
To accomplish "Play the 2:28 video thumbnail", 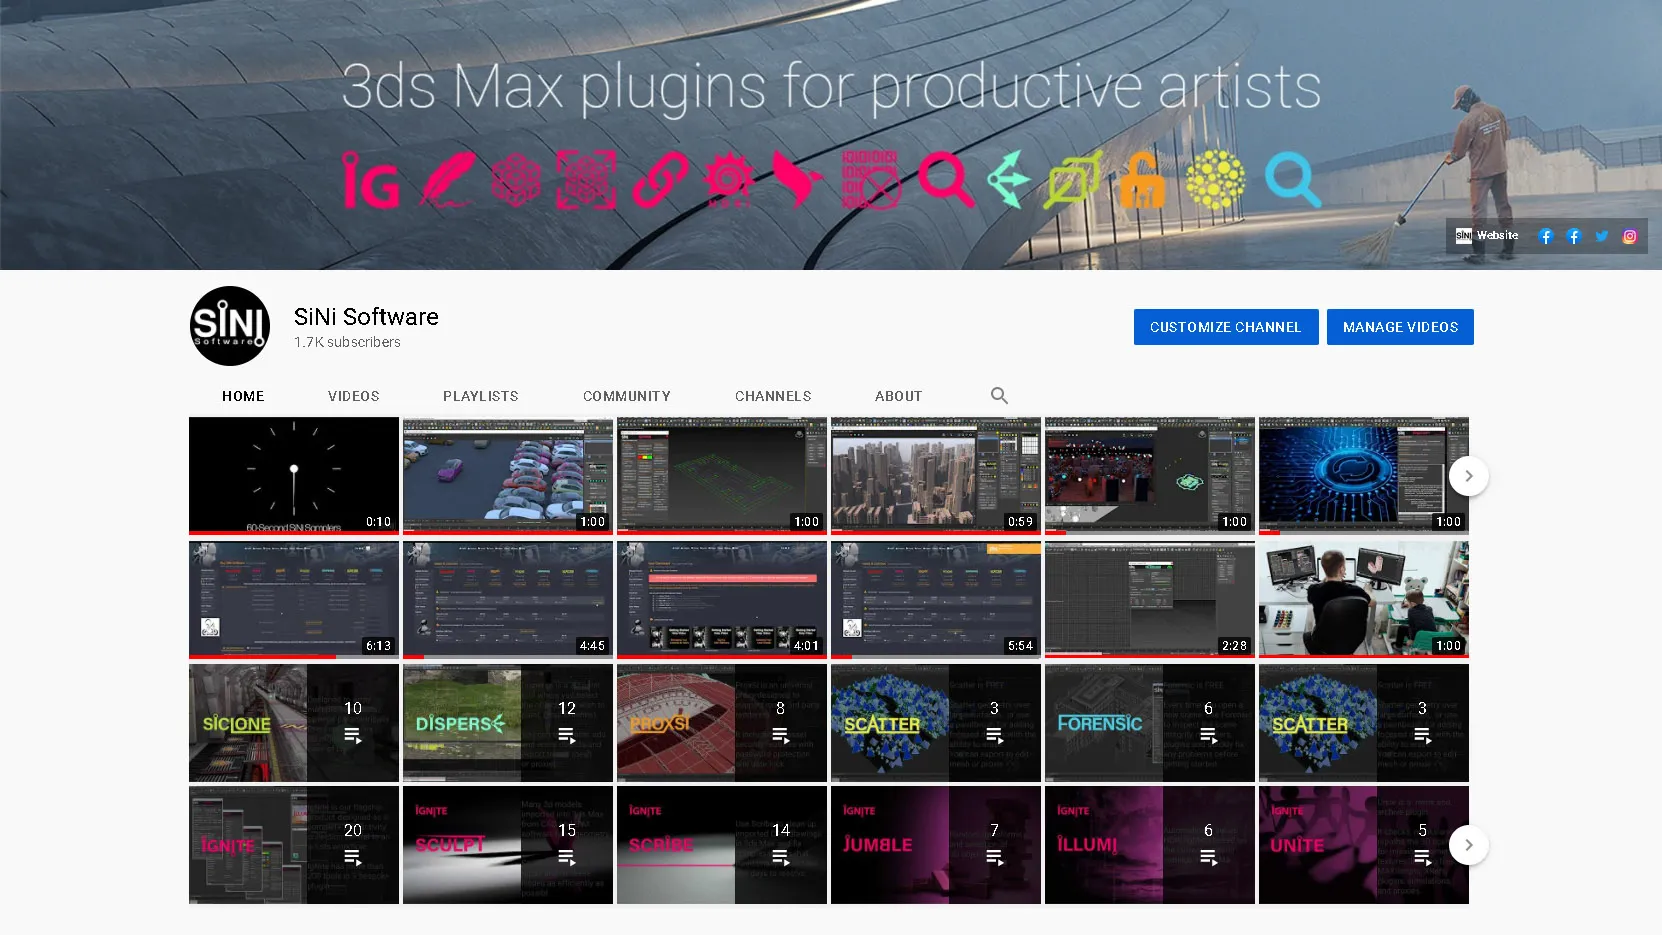I will (x=1150, y=600).
